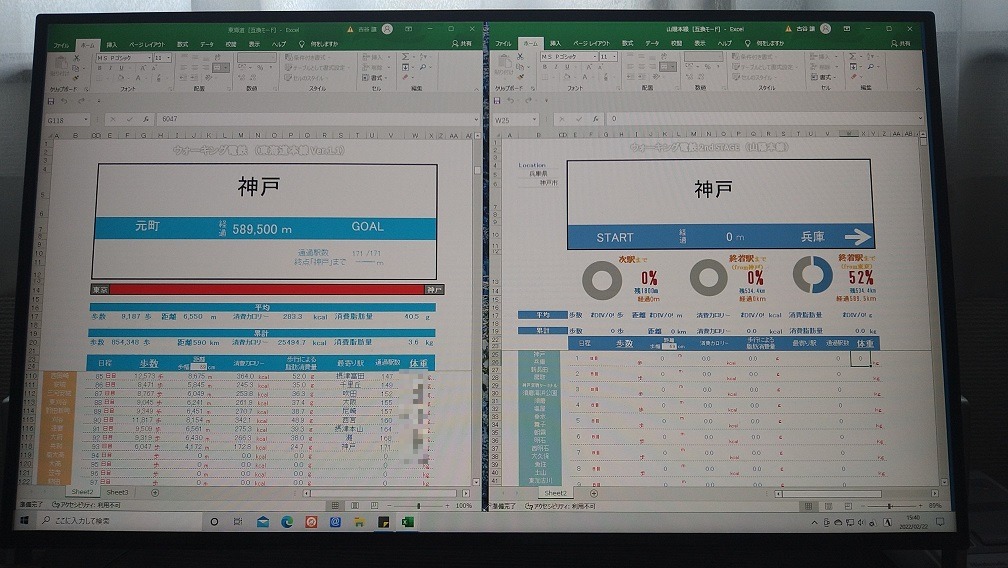The image size is (1008, 568).
Task: Click the horizontal scrollbar in left Excel window
Action: coord(383,493)
